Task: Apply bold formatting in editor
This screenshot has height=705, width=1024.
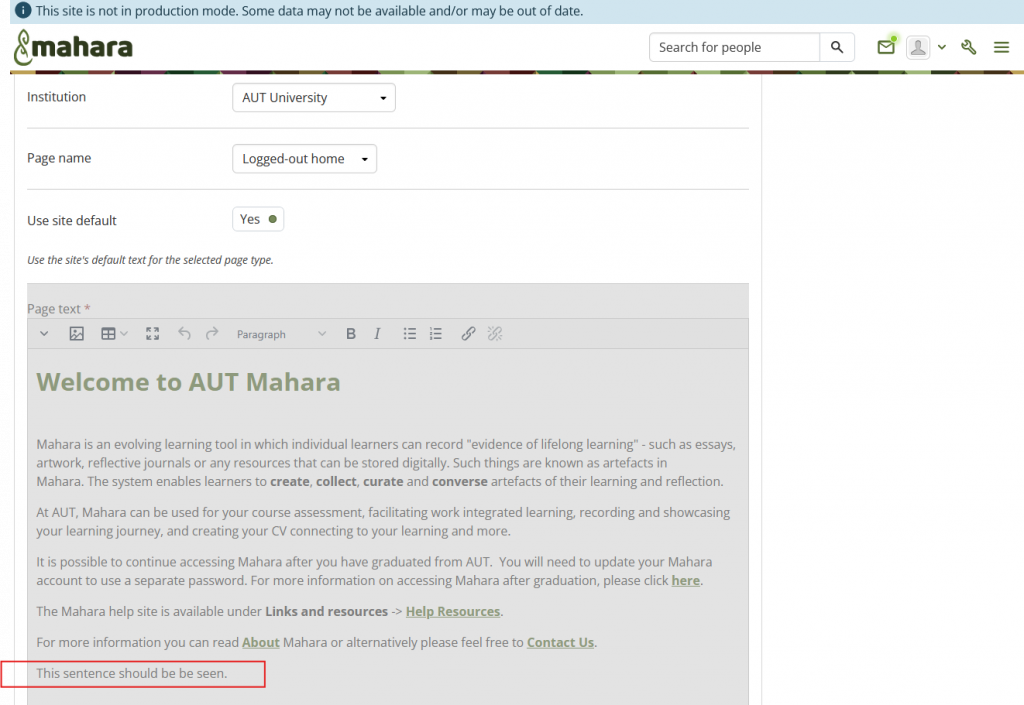Action: (351, 334)
